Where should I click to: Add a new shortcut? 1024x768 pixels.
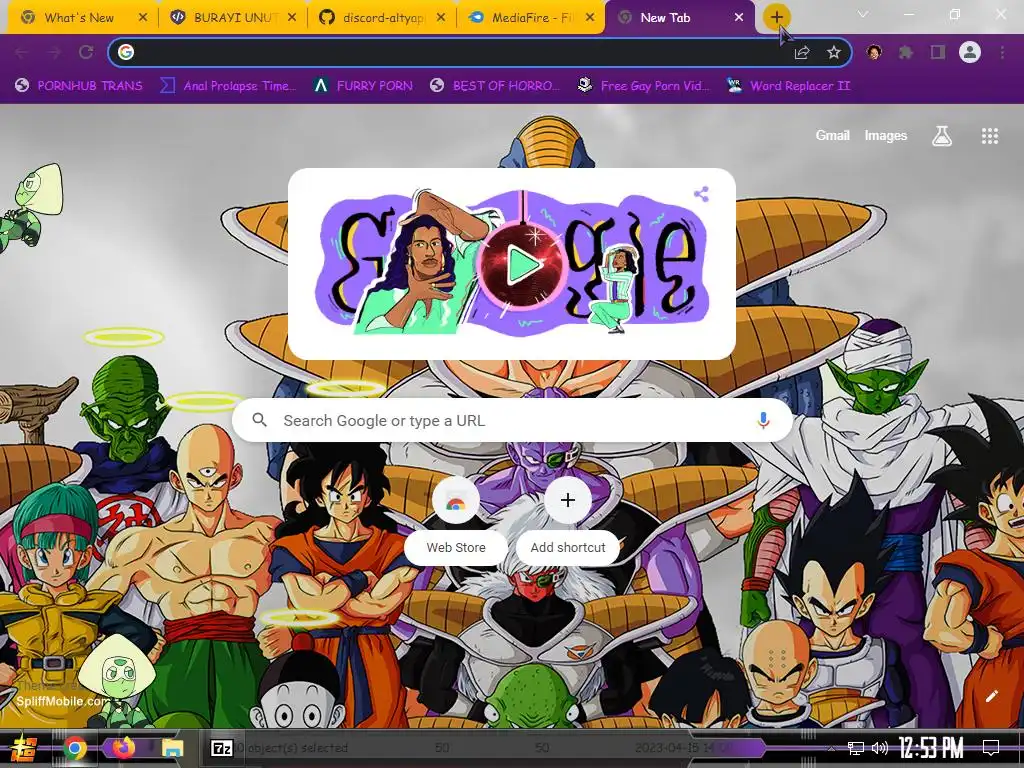click(568, 520)
